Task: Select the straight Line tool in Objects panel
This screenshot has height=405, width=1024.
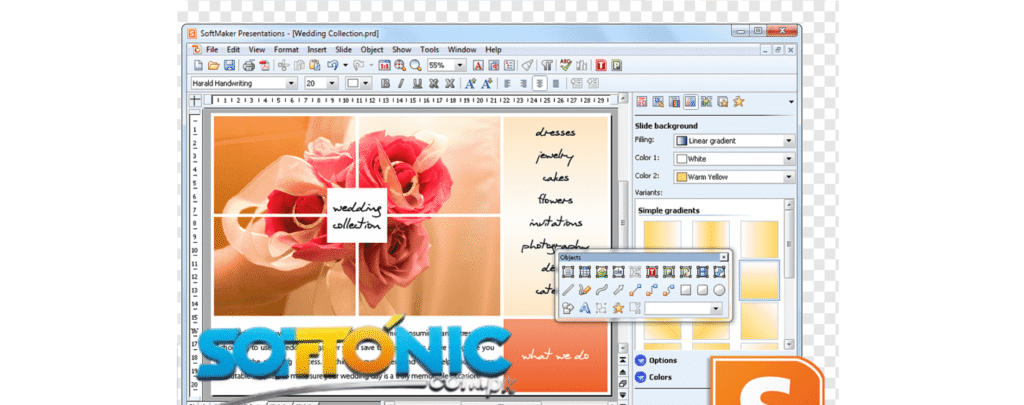Action: point(568,289)
